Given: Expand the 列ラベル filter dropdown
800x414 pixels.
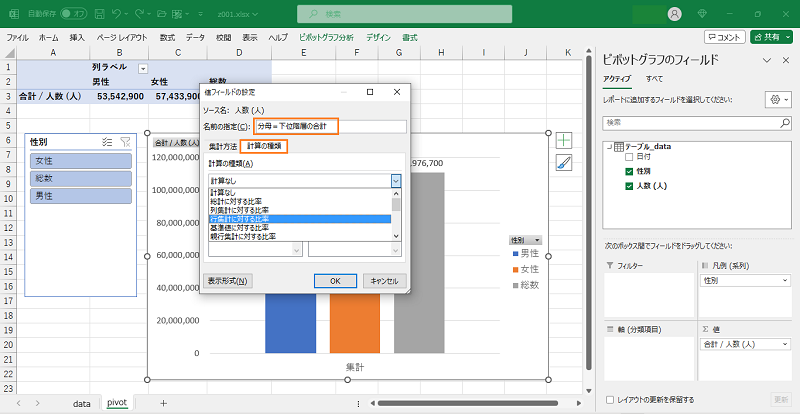Looking at the screenshot, I should point(142,67).
